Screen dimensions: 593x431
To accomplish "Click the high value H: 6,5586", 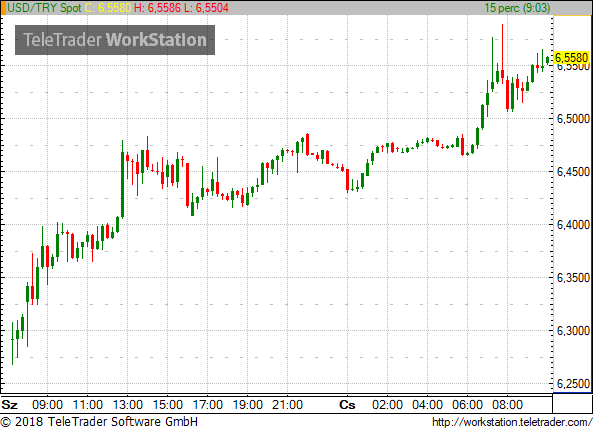I will click(x=157, y=8).
